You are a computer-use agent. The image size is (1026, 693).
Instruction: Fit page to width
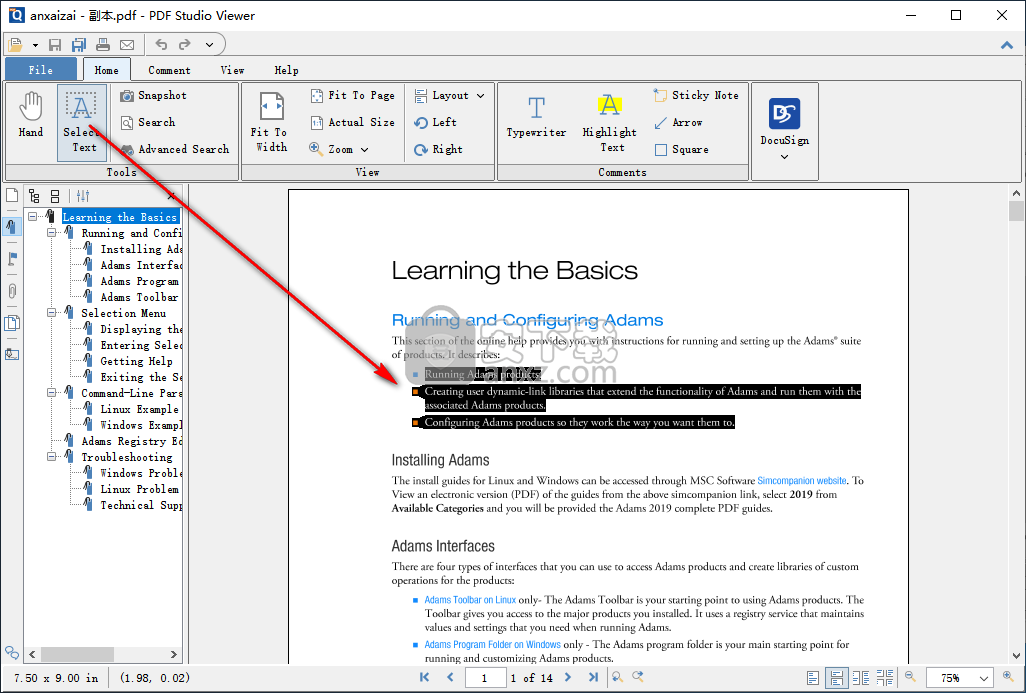[270, 122]
